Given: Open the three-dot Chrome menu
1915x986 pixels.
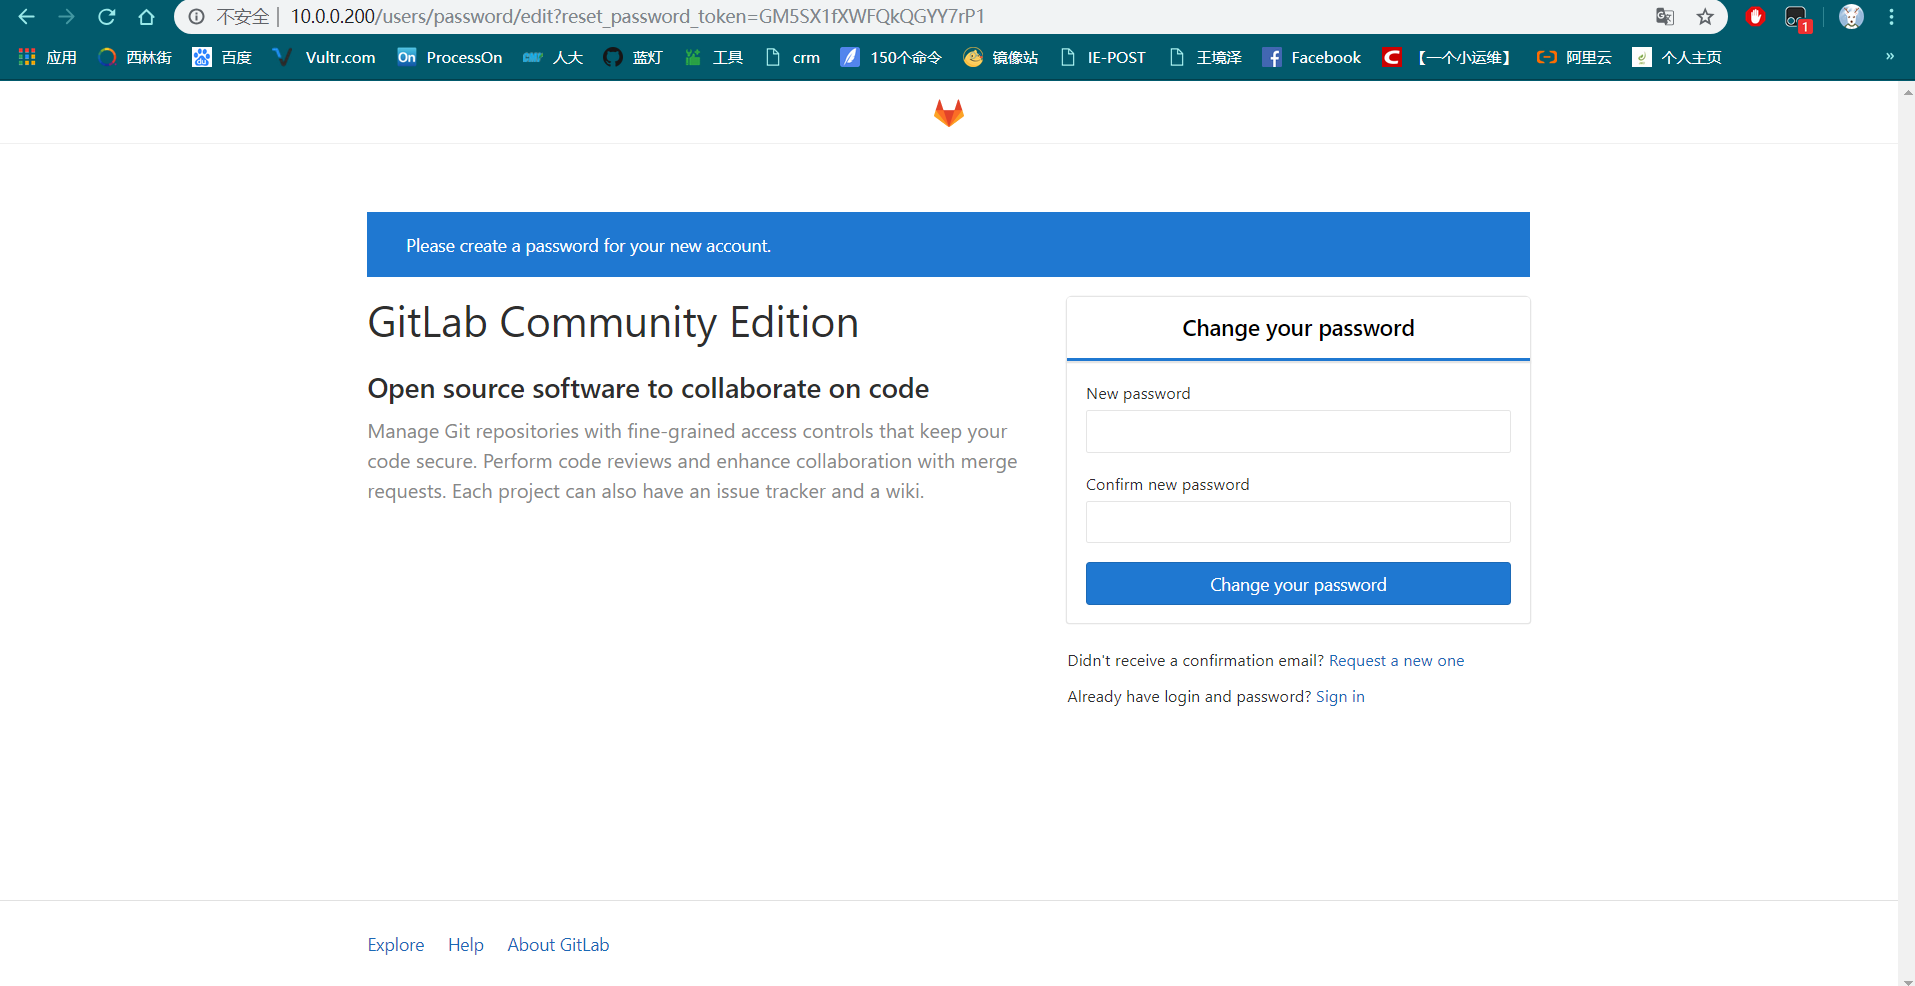Looking at the screenshot, I should pos(1891,17).
